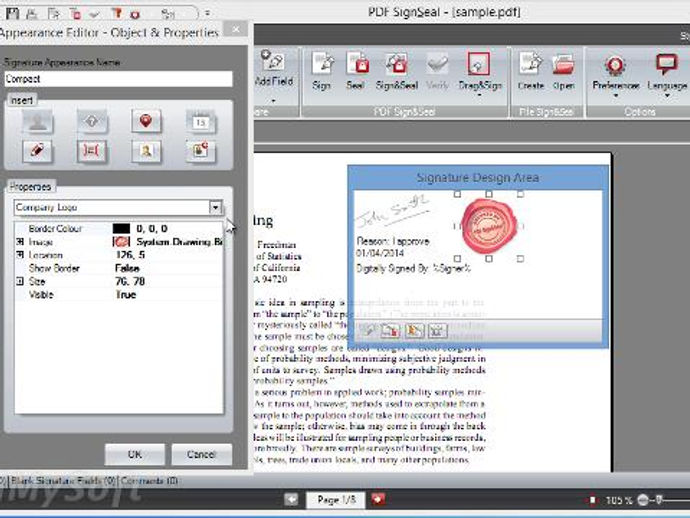Click the 01/04/2014 date text
The height and width of the screenshot is (518, 690).
coord(380,253)
